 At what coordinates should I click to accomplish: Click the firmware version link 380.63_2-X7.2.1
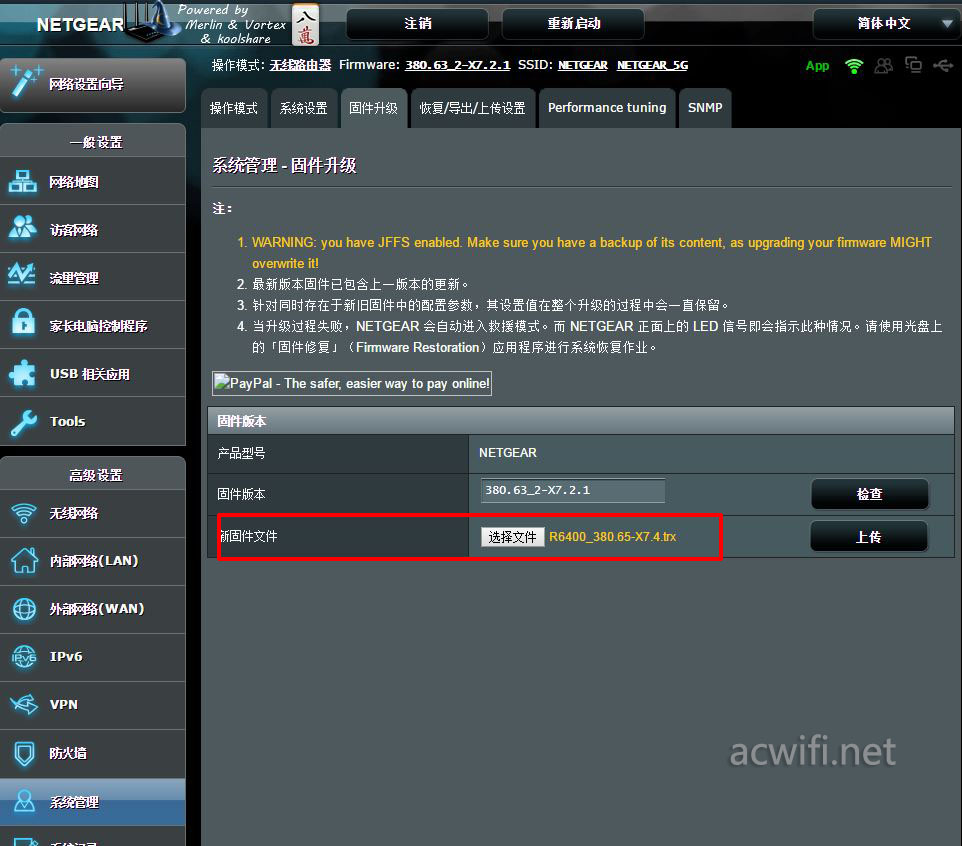(458, 65)
